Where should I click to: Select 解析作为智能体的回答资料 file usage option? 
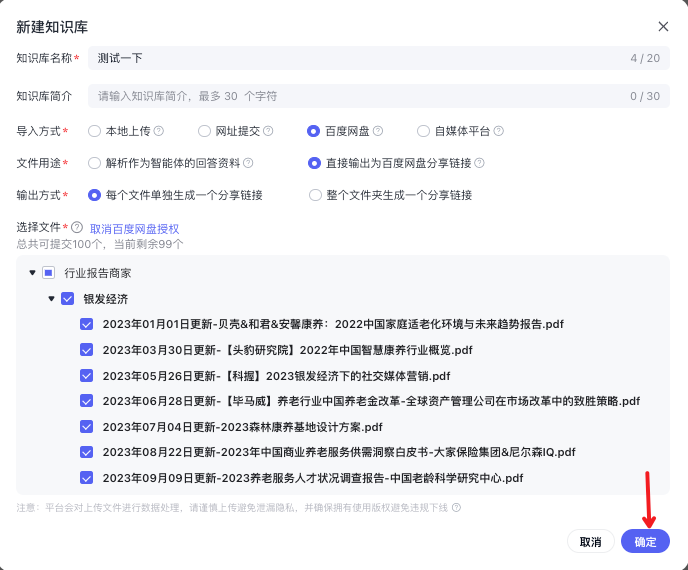[95, 163]
